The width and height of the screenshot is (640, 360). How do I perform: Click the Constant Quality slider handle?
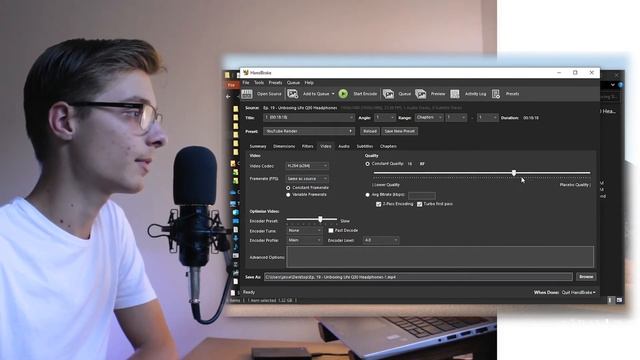click(514, 173)
